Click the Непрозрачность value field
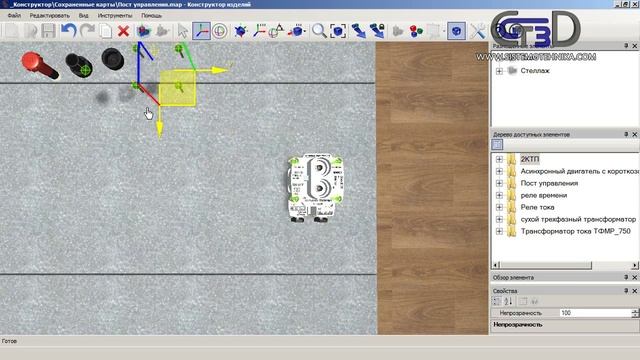640x360 pixels. [595, 313]
